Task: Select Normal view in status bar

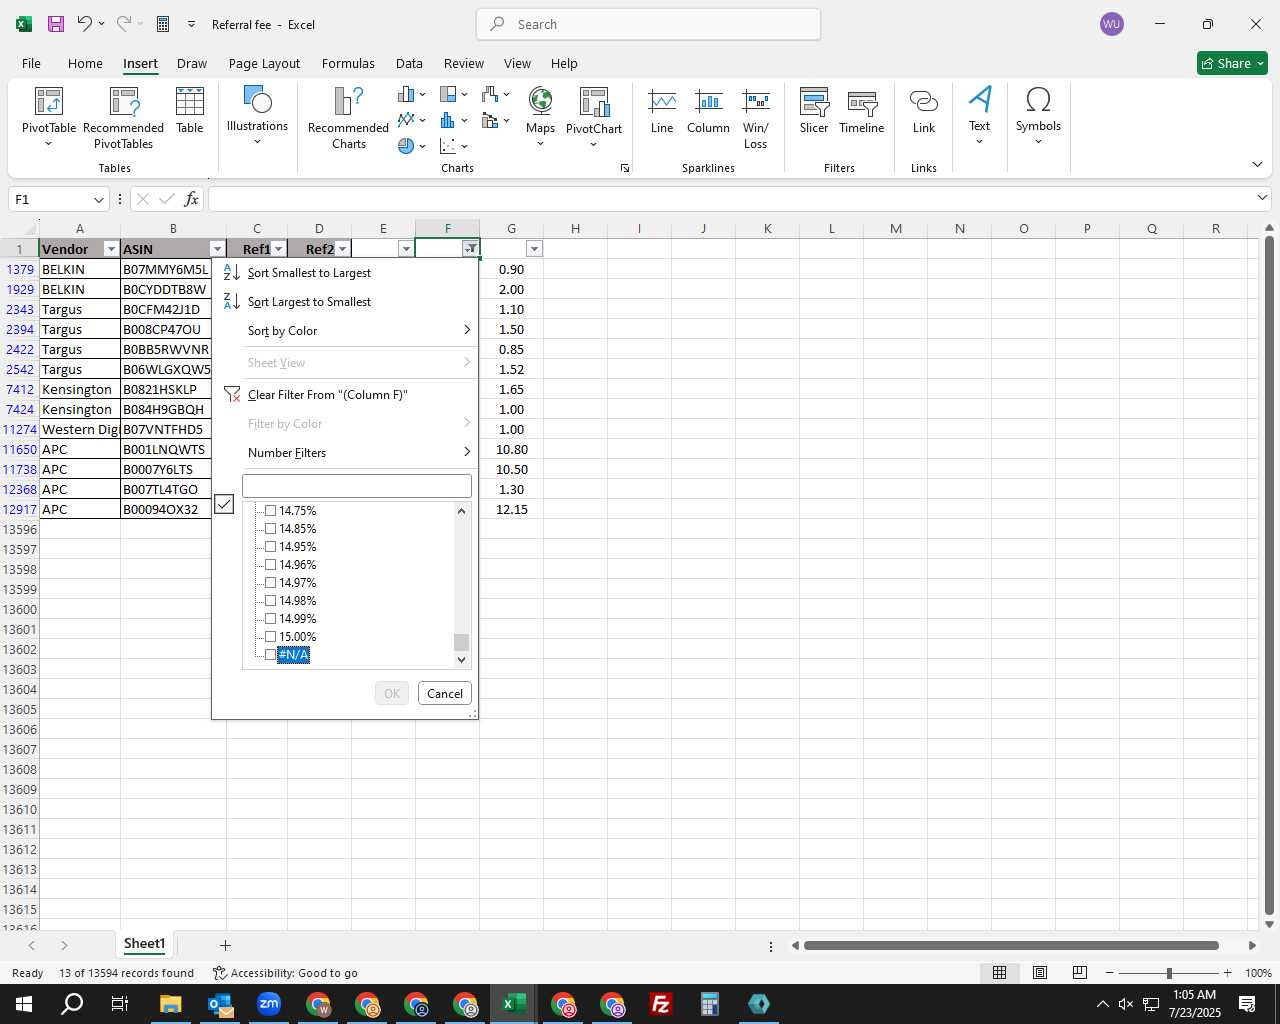Action: pos(999,973)
